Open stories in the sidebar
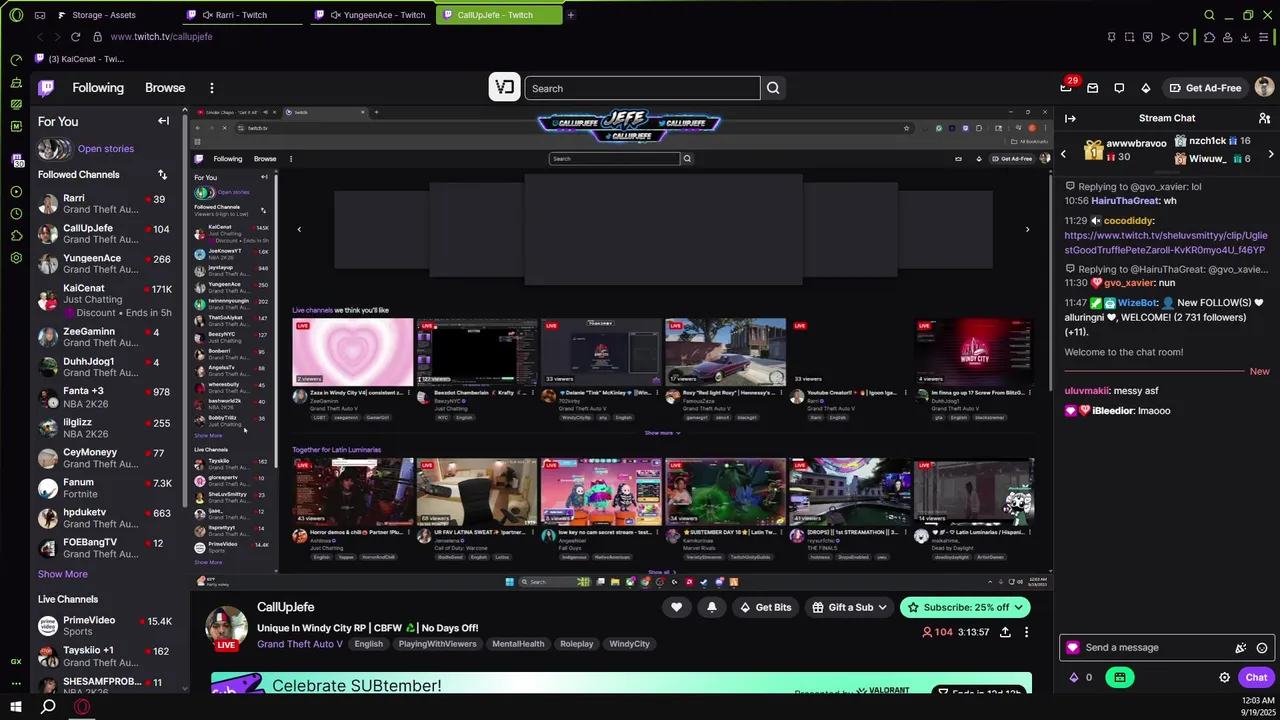 pos(105,149)
